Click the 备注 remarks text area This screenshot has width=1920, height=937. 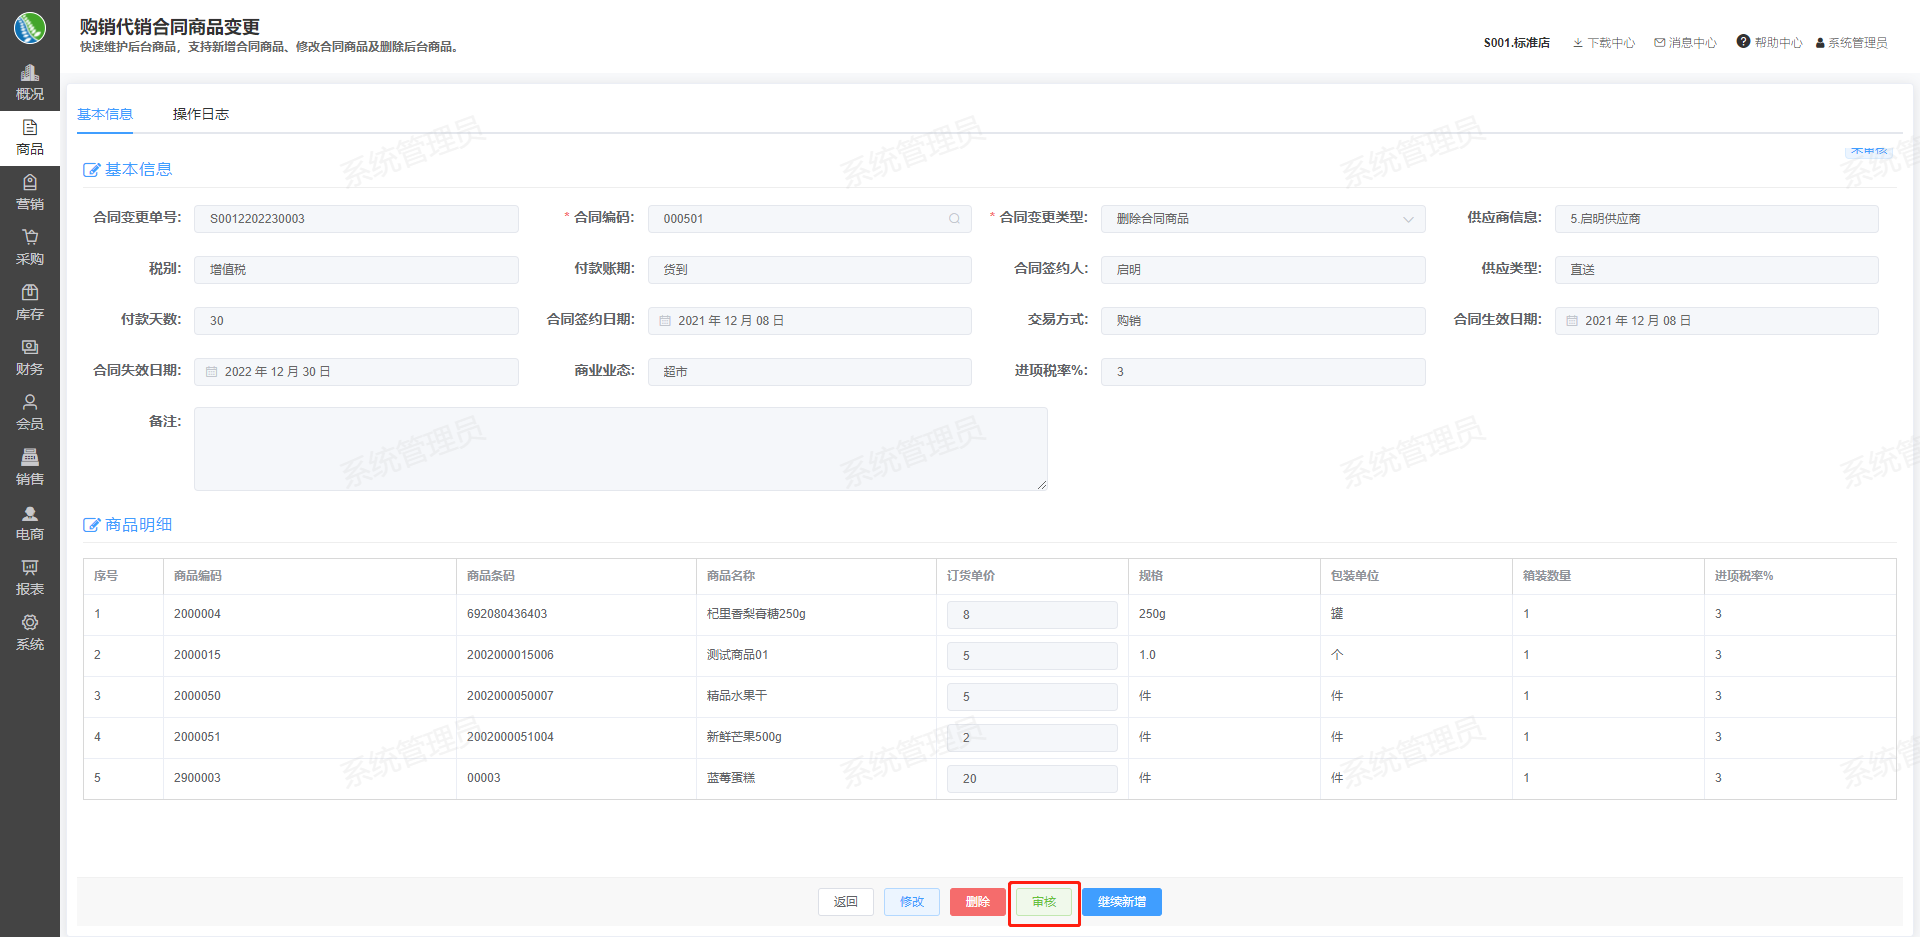[x=620, y=449]
